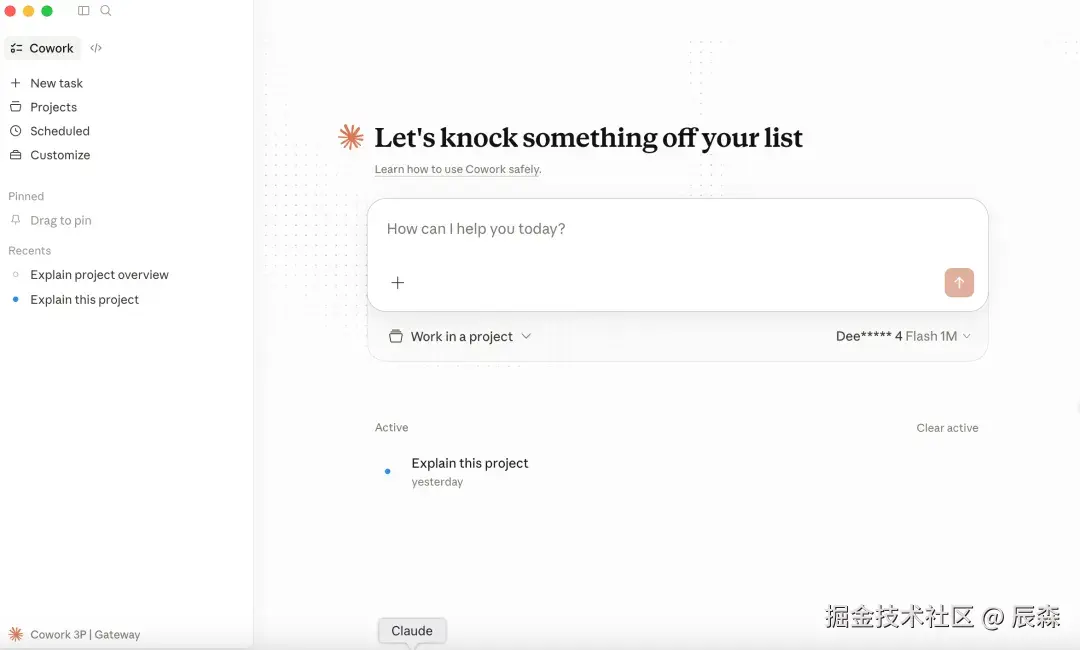The width and height of the screenshot is (1080, 650).
Task: Expand the Work in a project dropdown
Action: 460,336
